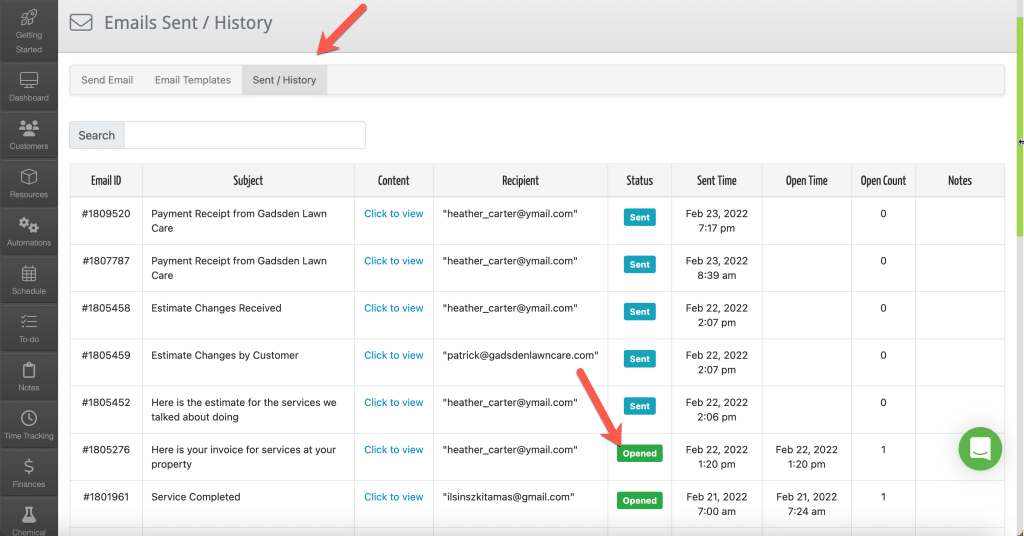The width and height of the screenshot is (1024, 536).
Task: Click recipient ilsinszkitamas@gmail.com
Action: pos(508,497)
